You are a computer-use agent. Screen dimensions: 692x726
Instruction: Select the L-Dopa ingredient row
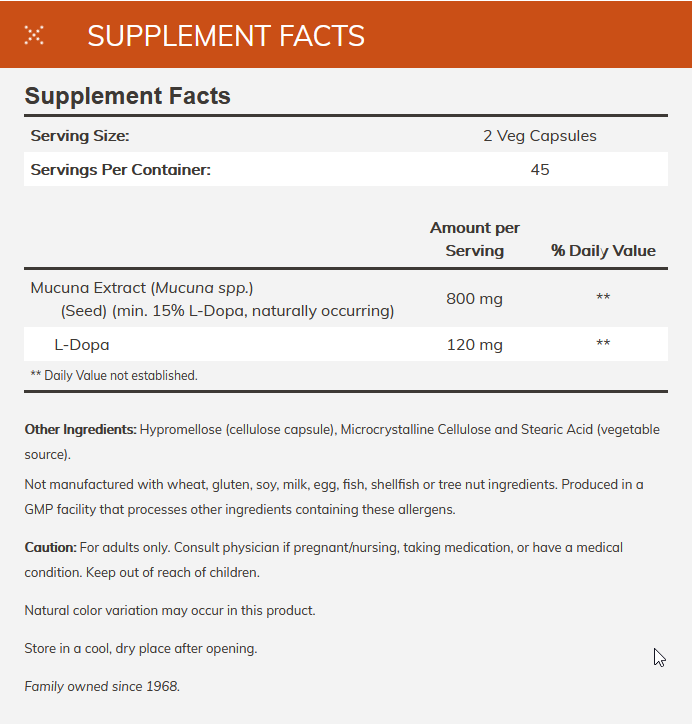[x=81, y=344]
